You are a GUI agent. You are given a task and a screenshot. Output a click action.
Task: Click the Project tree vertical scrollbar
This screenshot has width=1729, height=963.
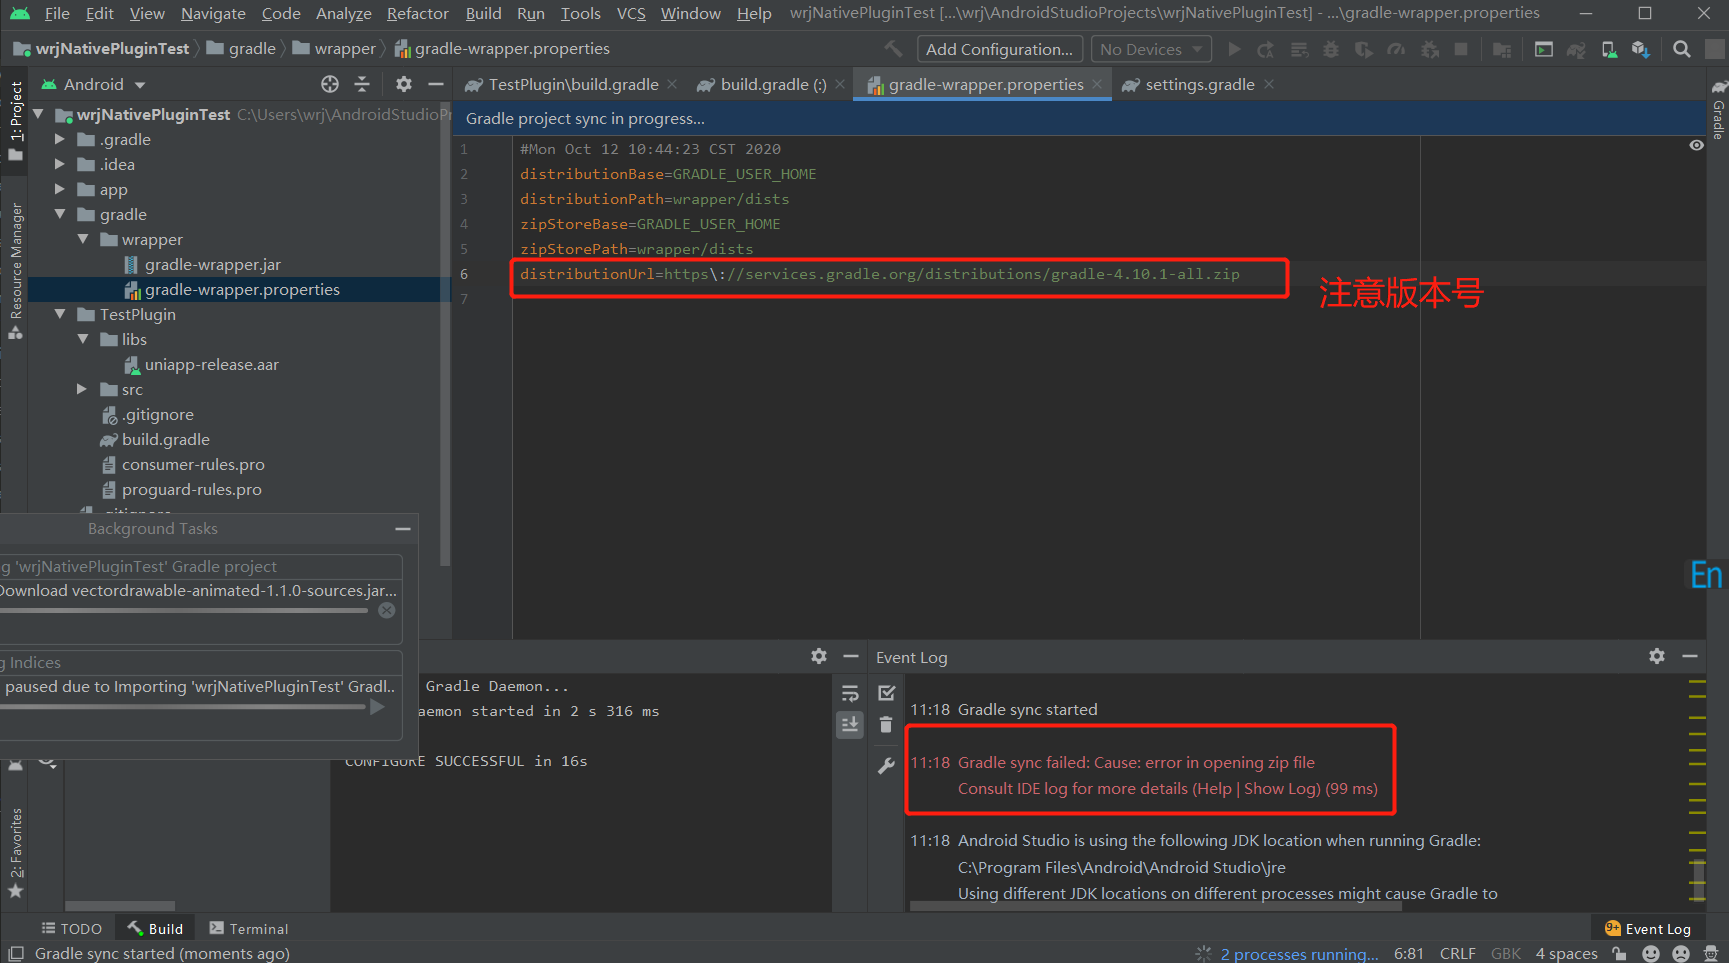coord(445,335)
